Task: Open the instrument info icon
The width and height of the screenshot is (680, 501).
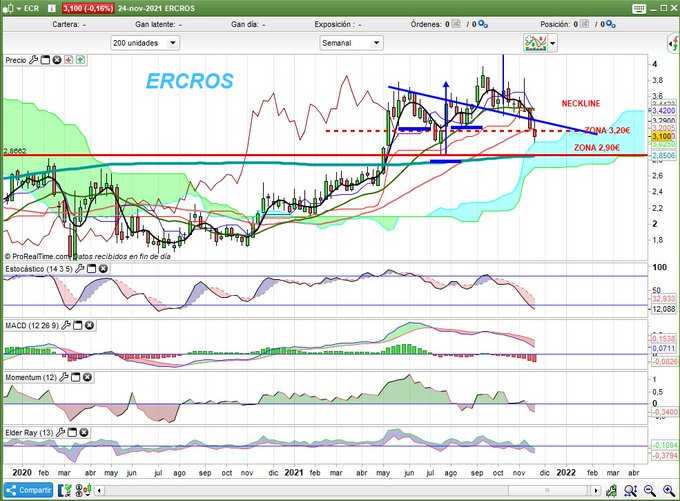Action: coord(52,8)
